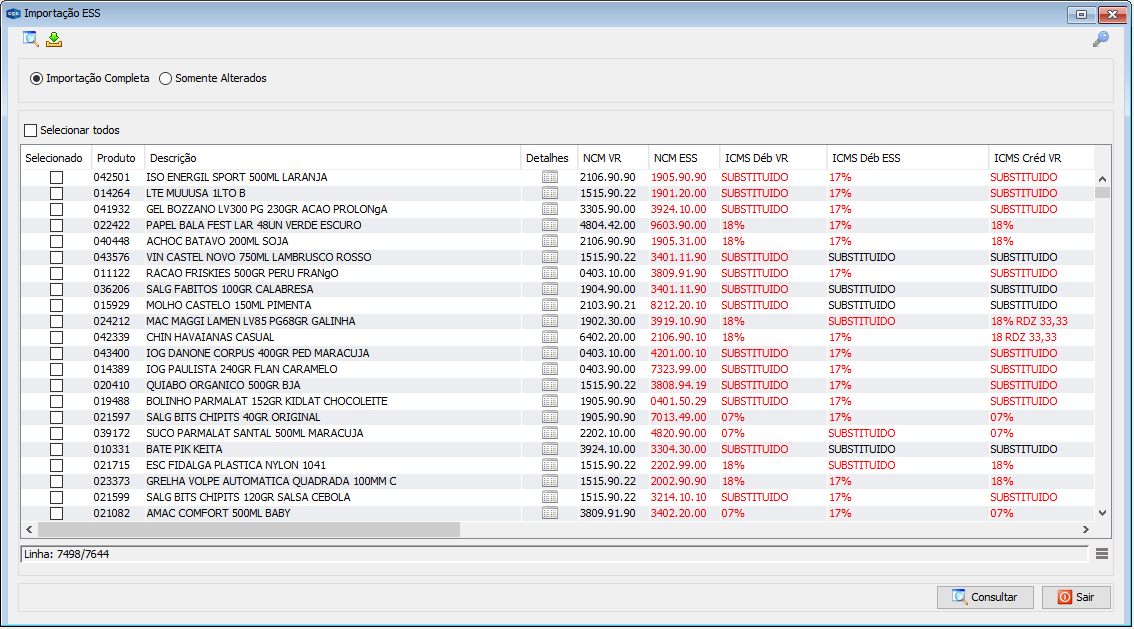Select the Somente Alterados radio option
The height and width of the screenshot is (629, 1134).
tap(166, 79)
